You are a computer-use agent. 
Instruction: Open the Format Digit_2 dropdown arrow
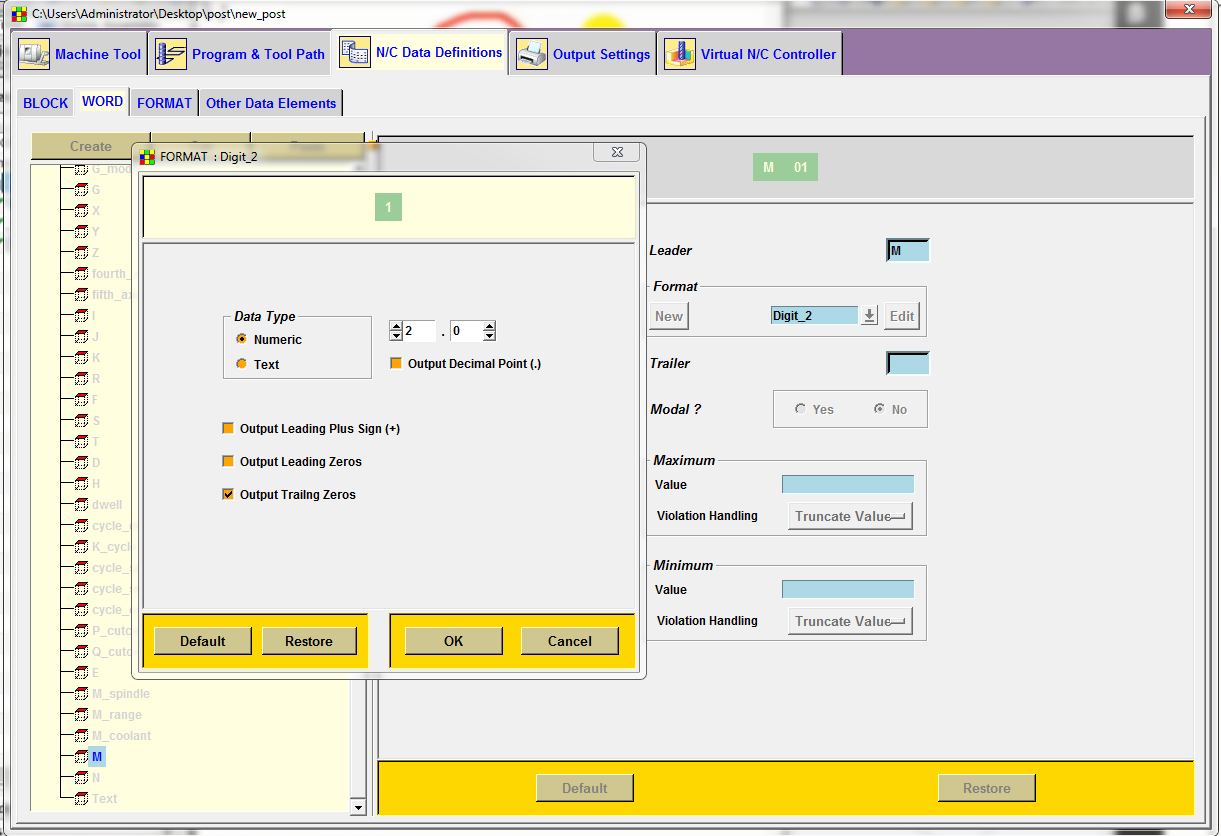(870, 316)
